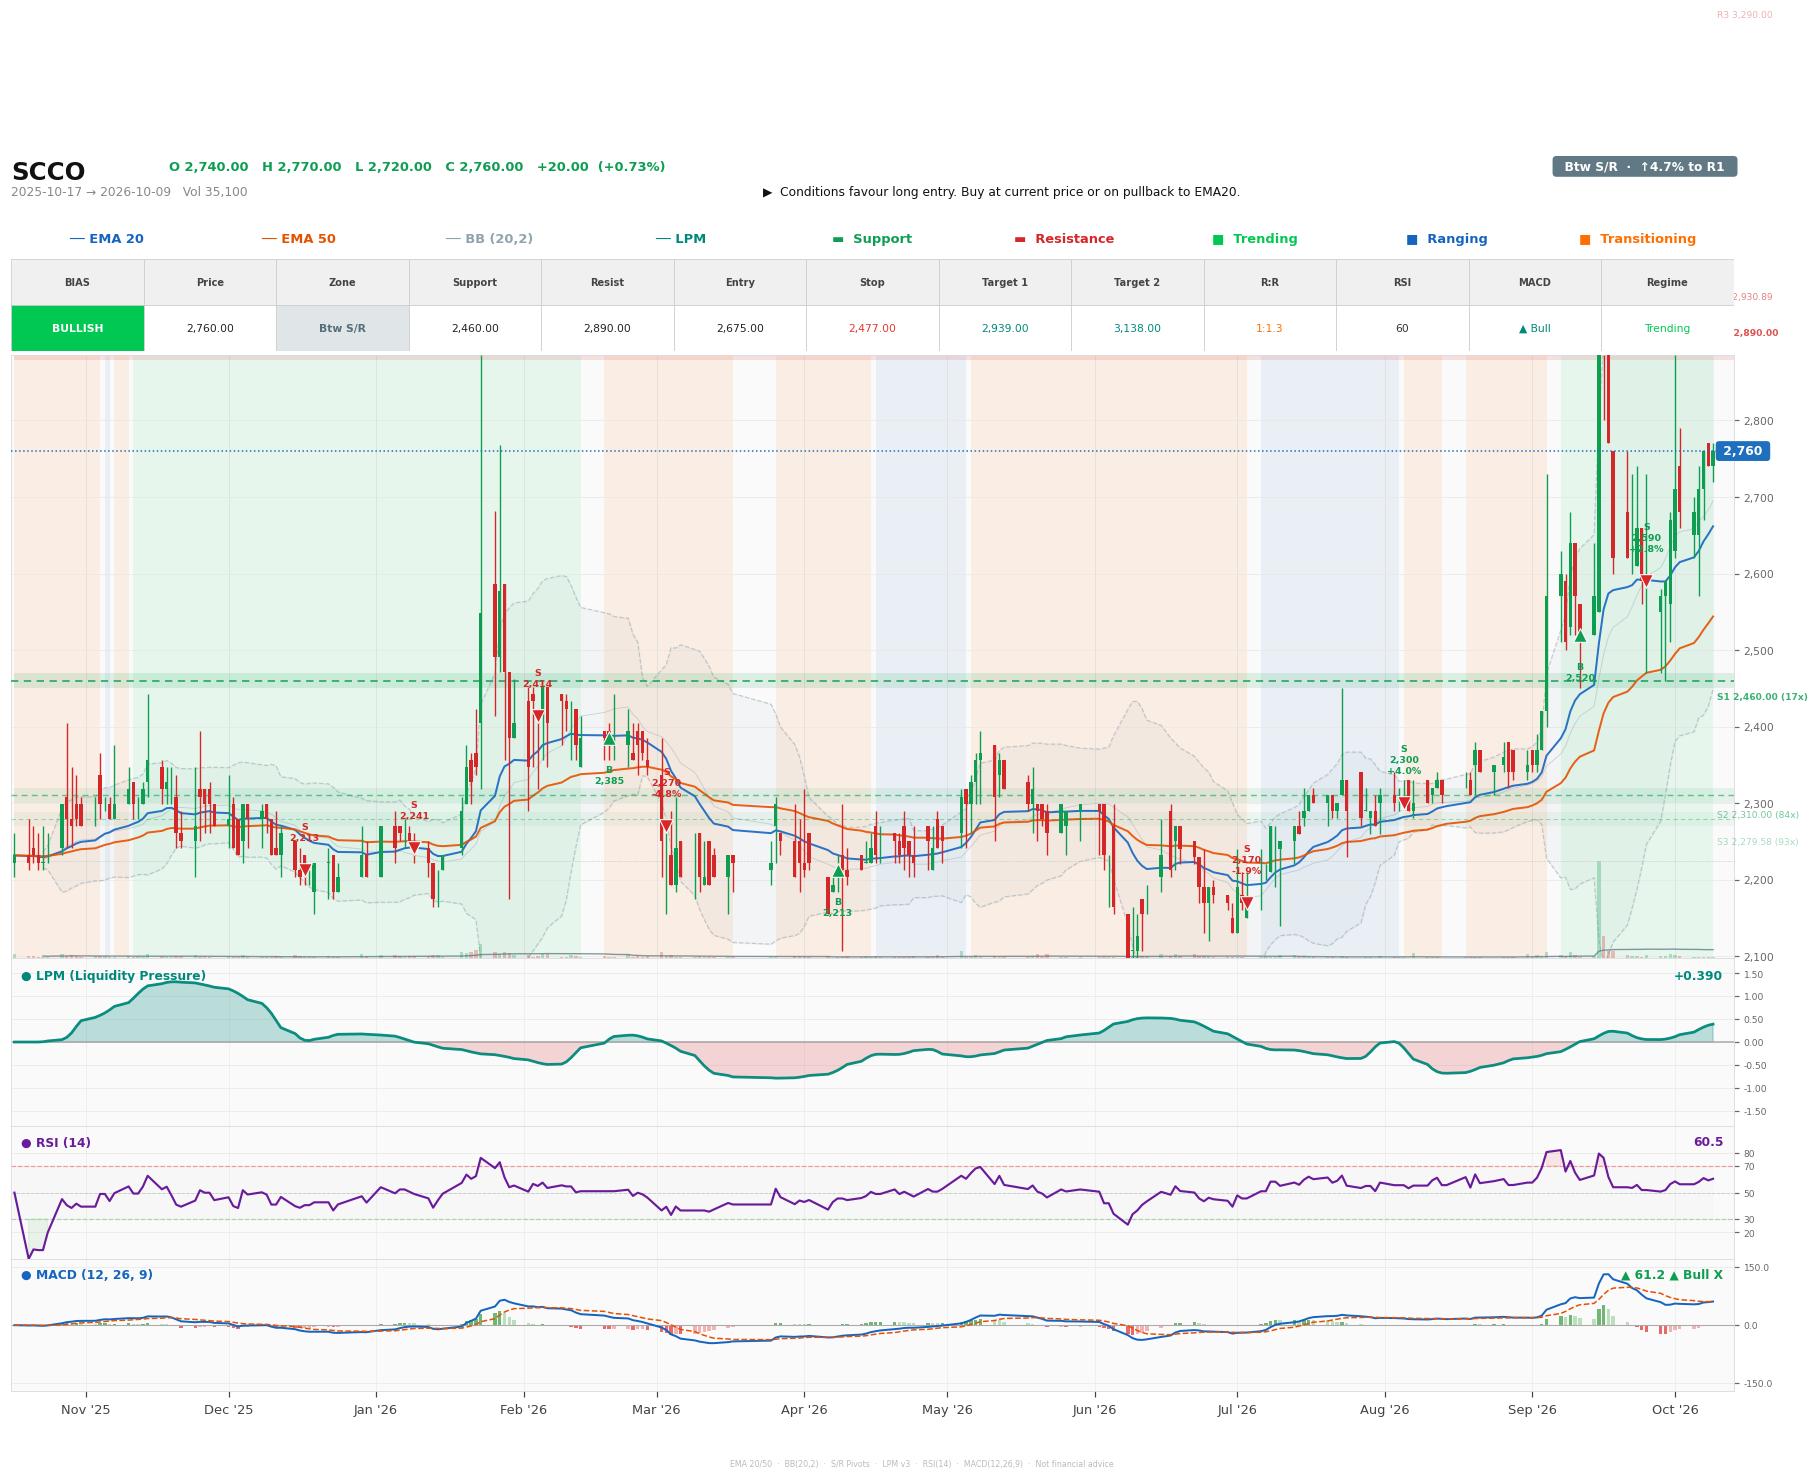Select the Target 2 value 3,138.00
1819x1479 pixels.
[x=1137, y=328]
